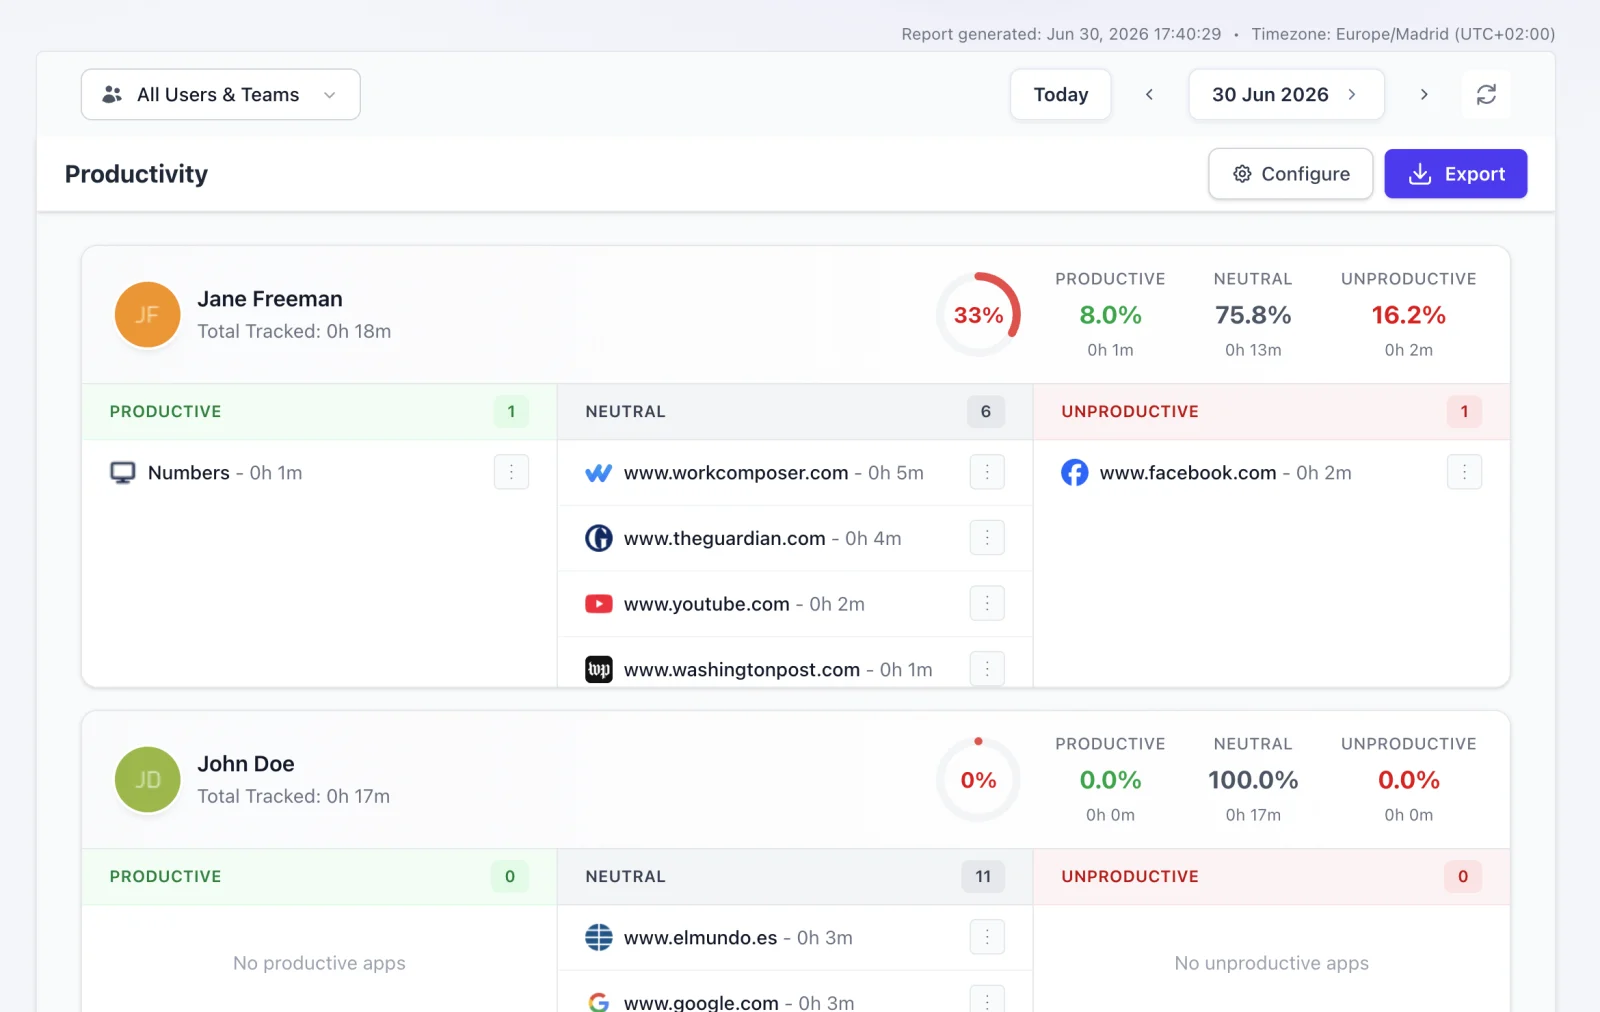Click the Guardian site icon

click(x=598, y=538)
